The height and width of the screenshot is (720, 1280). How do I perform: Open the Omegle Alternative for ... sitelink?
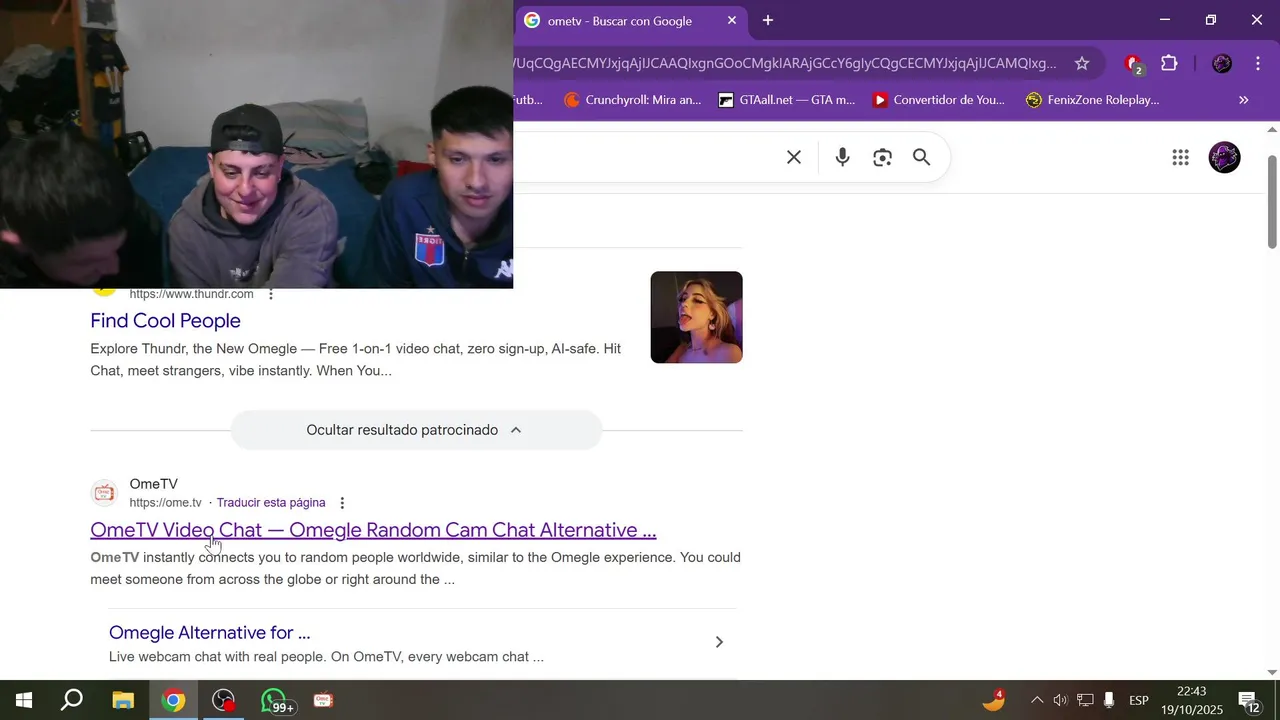(209, 633)
